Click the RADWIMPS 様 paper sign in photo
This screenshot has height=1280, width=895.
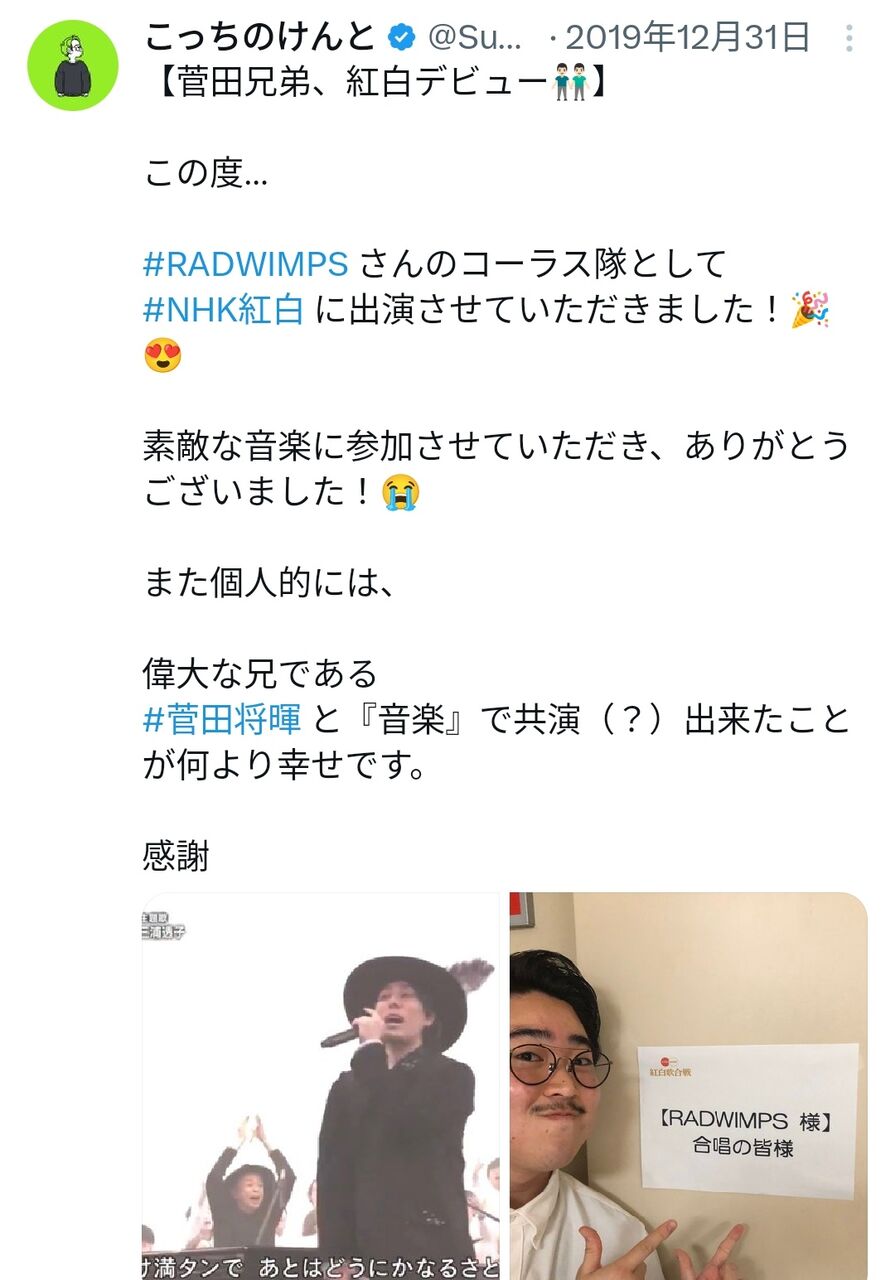point(748,1120)
